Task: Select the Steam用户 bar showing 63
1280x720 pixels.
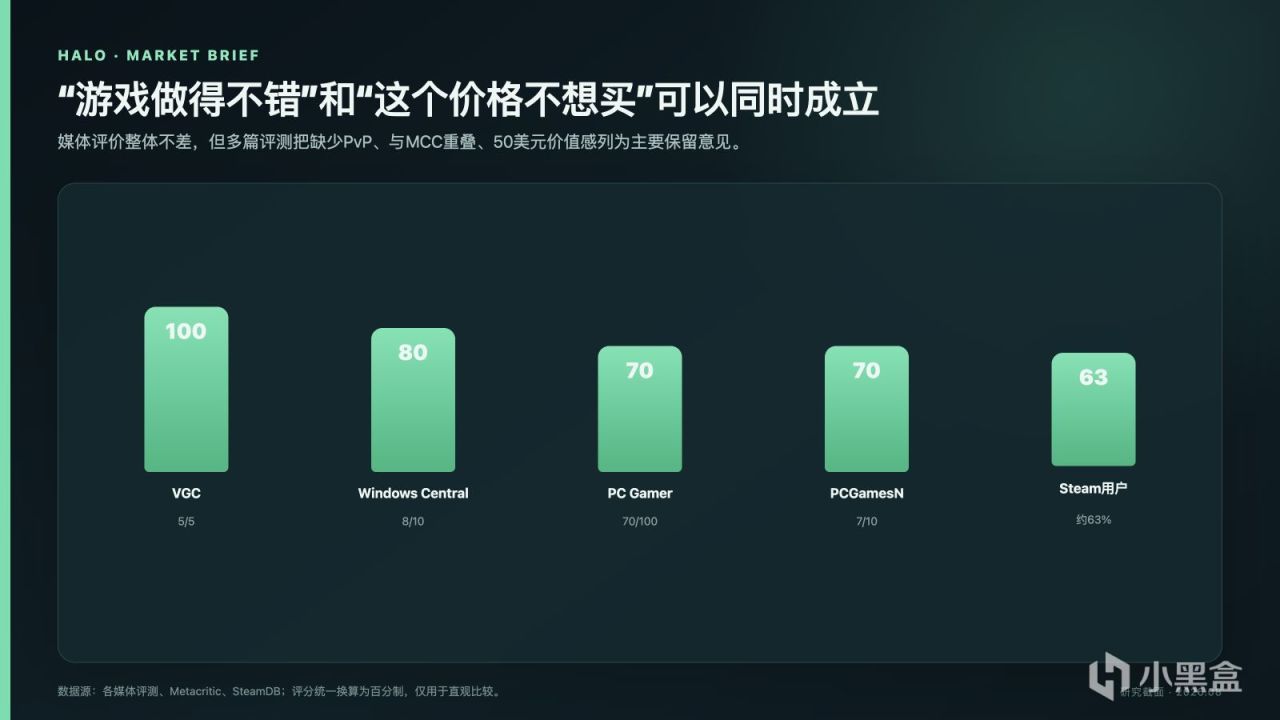Action: (x=1093, y=410)
